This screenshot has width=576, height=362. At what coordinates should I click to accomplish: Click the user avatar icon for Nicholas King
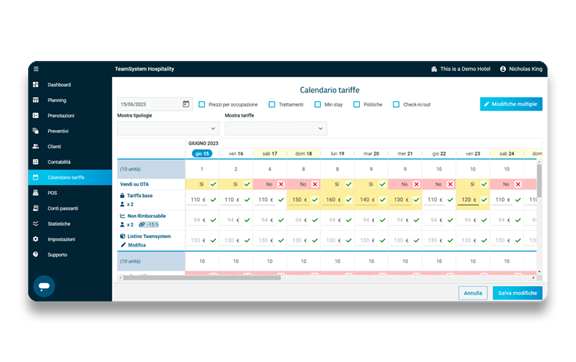tap(503, 69)
